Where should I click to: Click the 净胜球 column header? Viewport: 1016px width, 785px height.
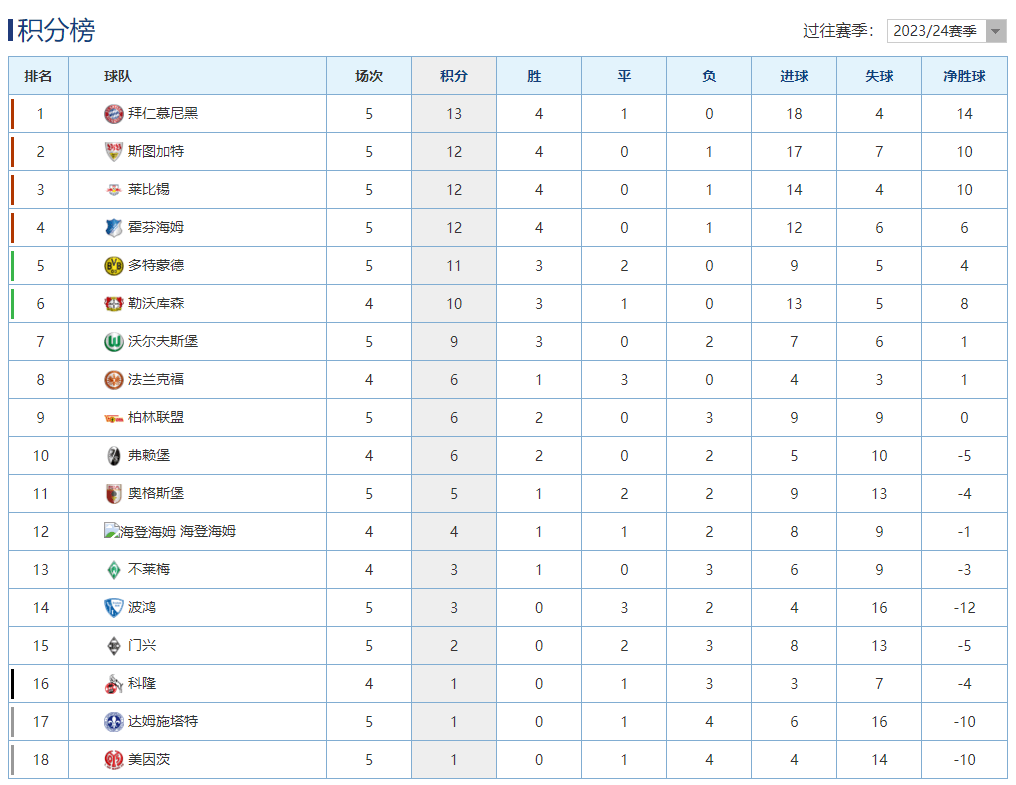(964, 76)
